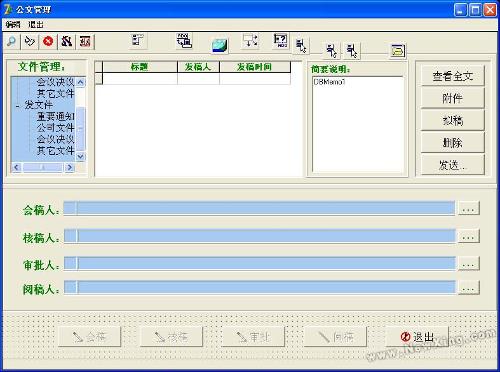Open the ... picker for 会稿人
Viewport: 500px width, 372px height.
click(x=469, y=208)
